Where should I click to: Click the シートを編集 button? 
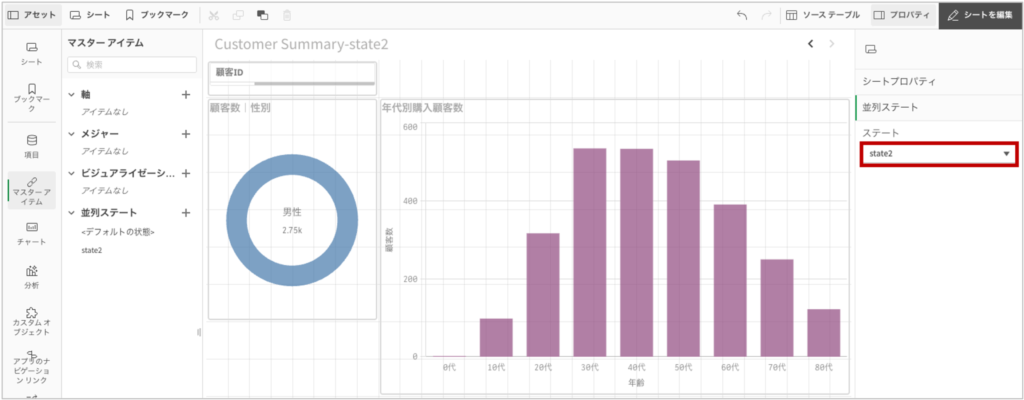click(980, 16)
